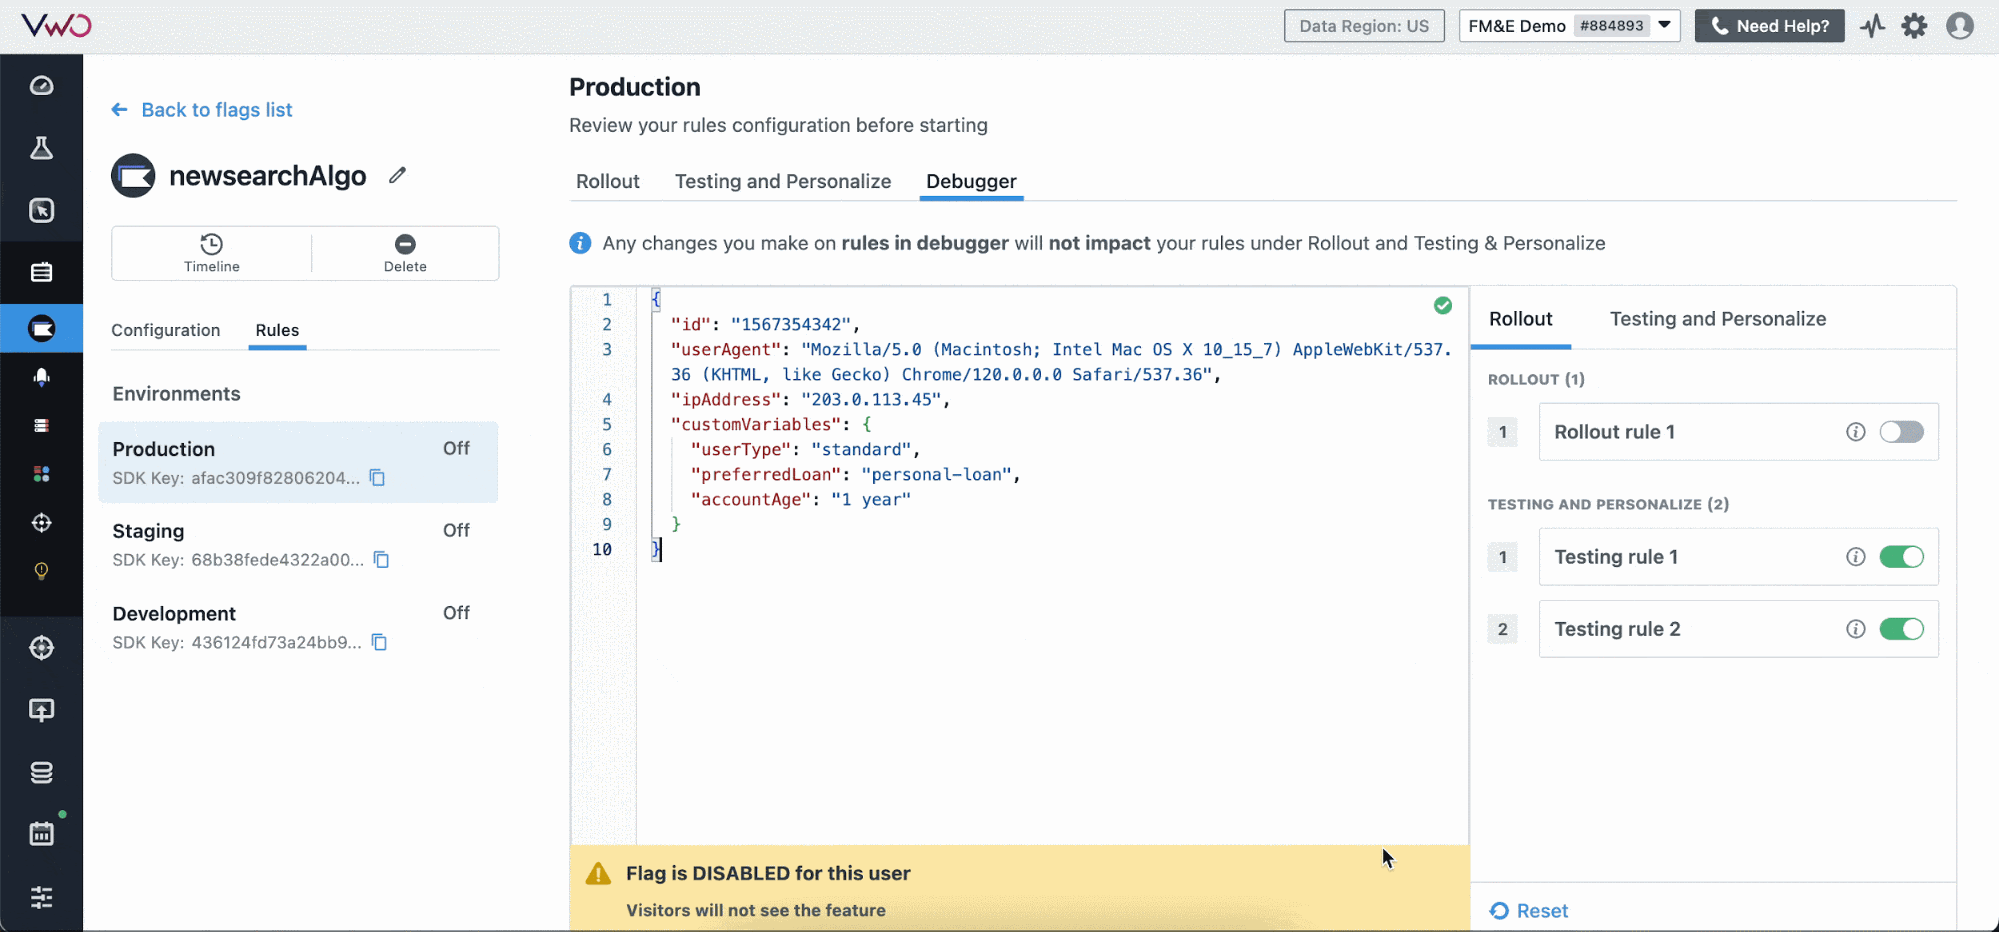Open the rocket rollout icon in sidebar
This screenshot has height=932, width=1999.
point(41,377)
